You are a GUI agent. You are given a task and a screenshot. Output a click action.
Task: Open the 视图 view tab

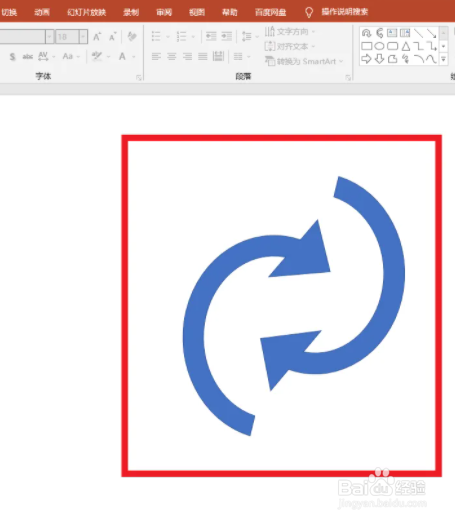(197, 13)
